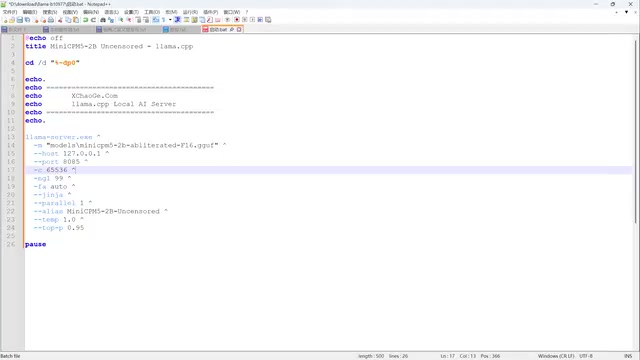Viewport: 640px width, 360px height.
Task: Toggle the INS insert mode indicator
Action: 628,356
